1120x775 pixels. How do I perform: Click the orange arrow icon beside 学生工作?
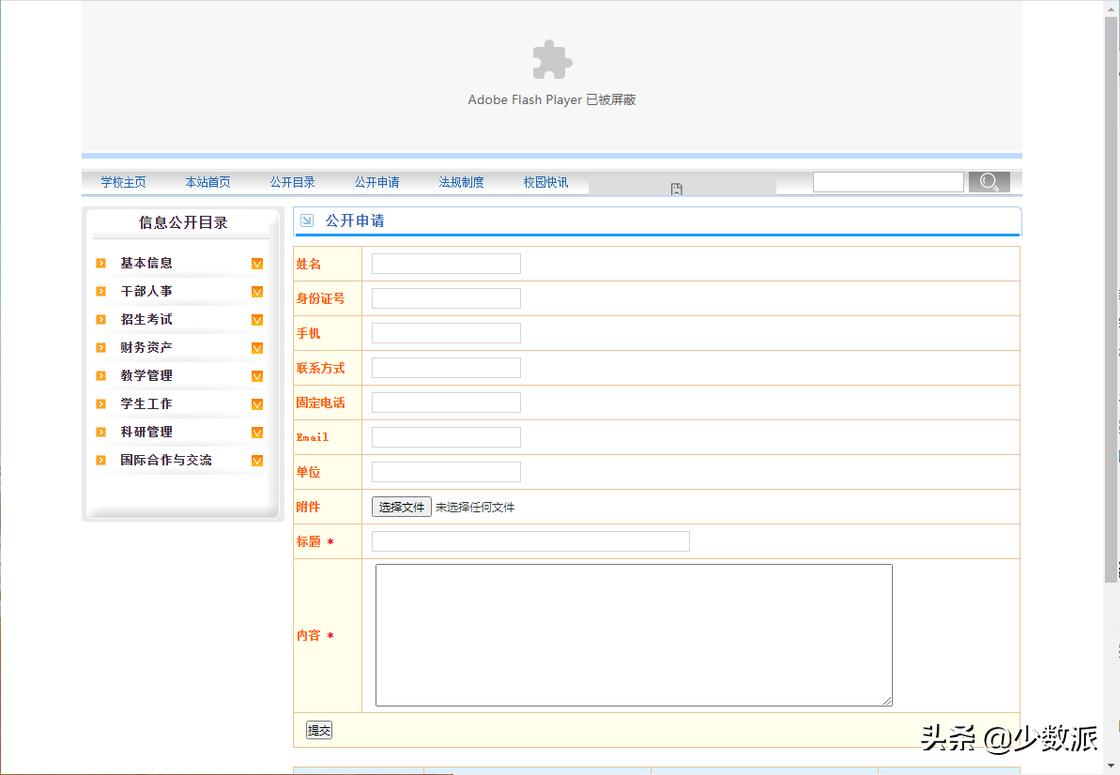point(101,403)
